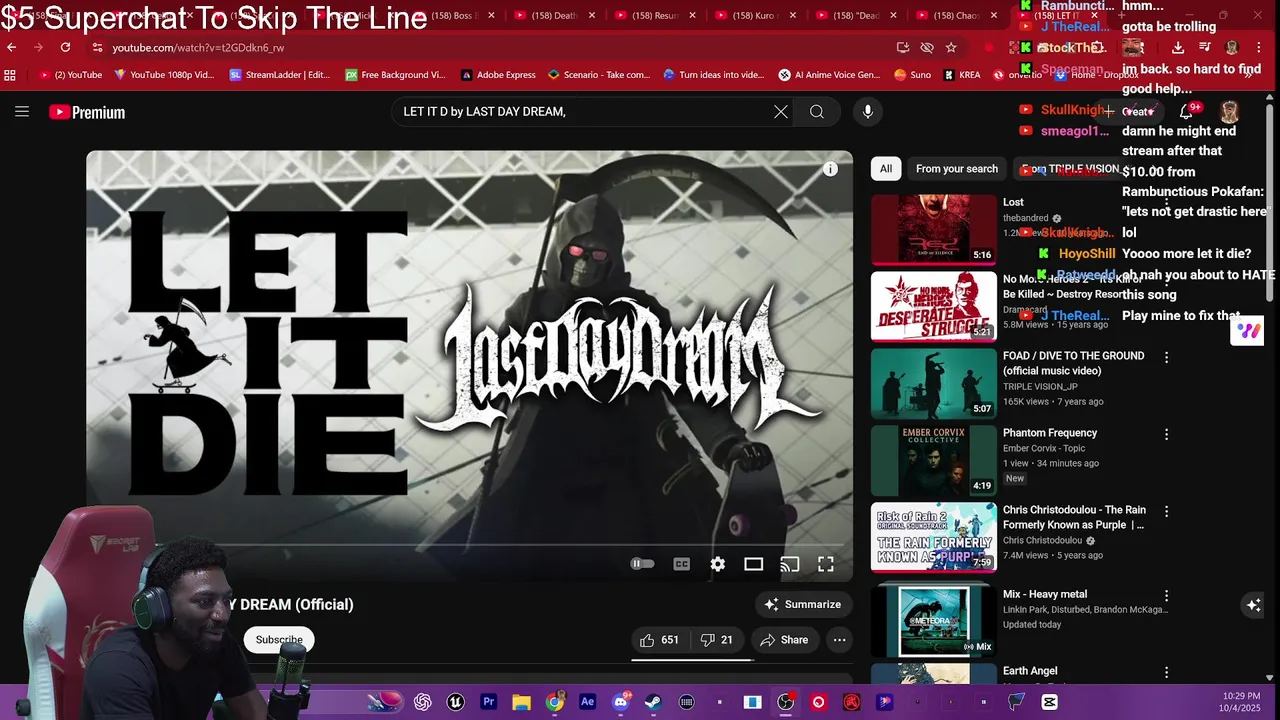Open the Adobe Express bookmark
Image resolution: width=1280 pixels, height=720 pixels.
(x=498, y=75)
